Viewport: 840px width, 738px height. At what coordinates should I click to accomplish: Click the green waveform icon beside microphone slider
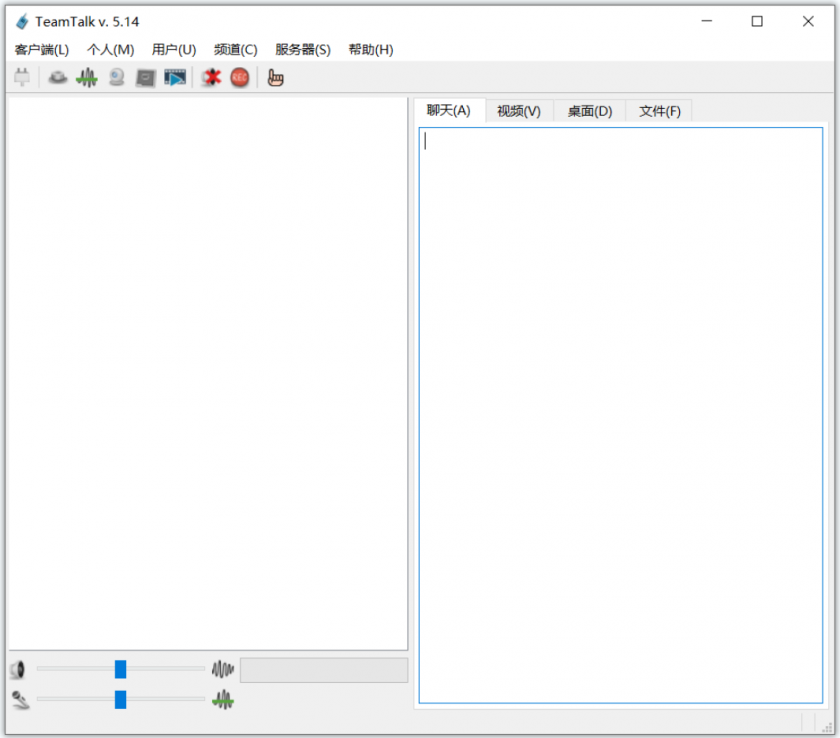pos(223,699)
